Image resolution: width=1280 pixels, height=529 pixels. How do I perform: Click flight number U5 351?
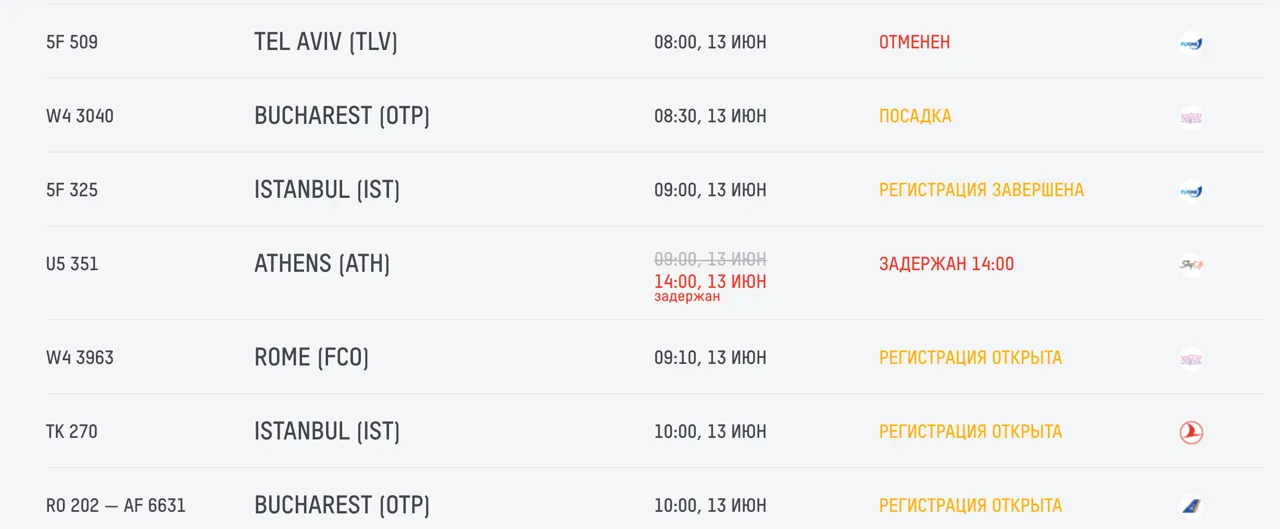click(72, 264)
